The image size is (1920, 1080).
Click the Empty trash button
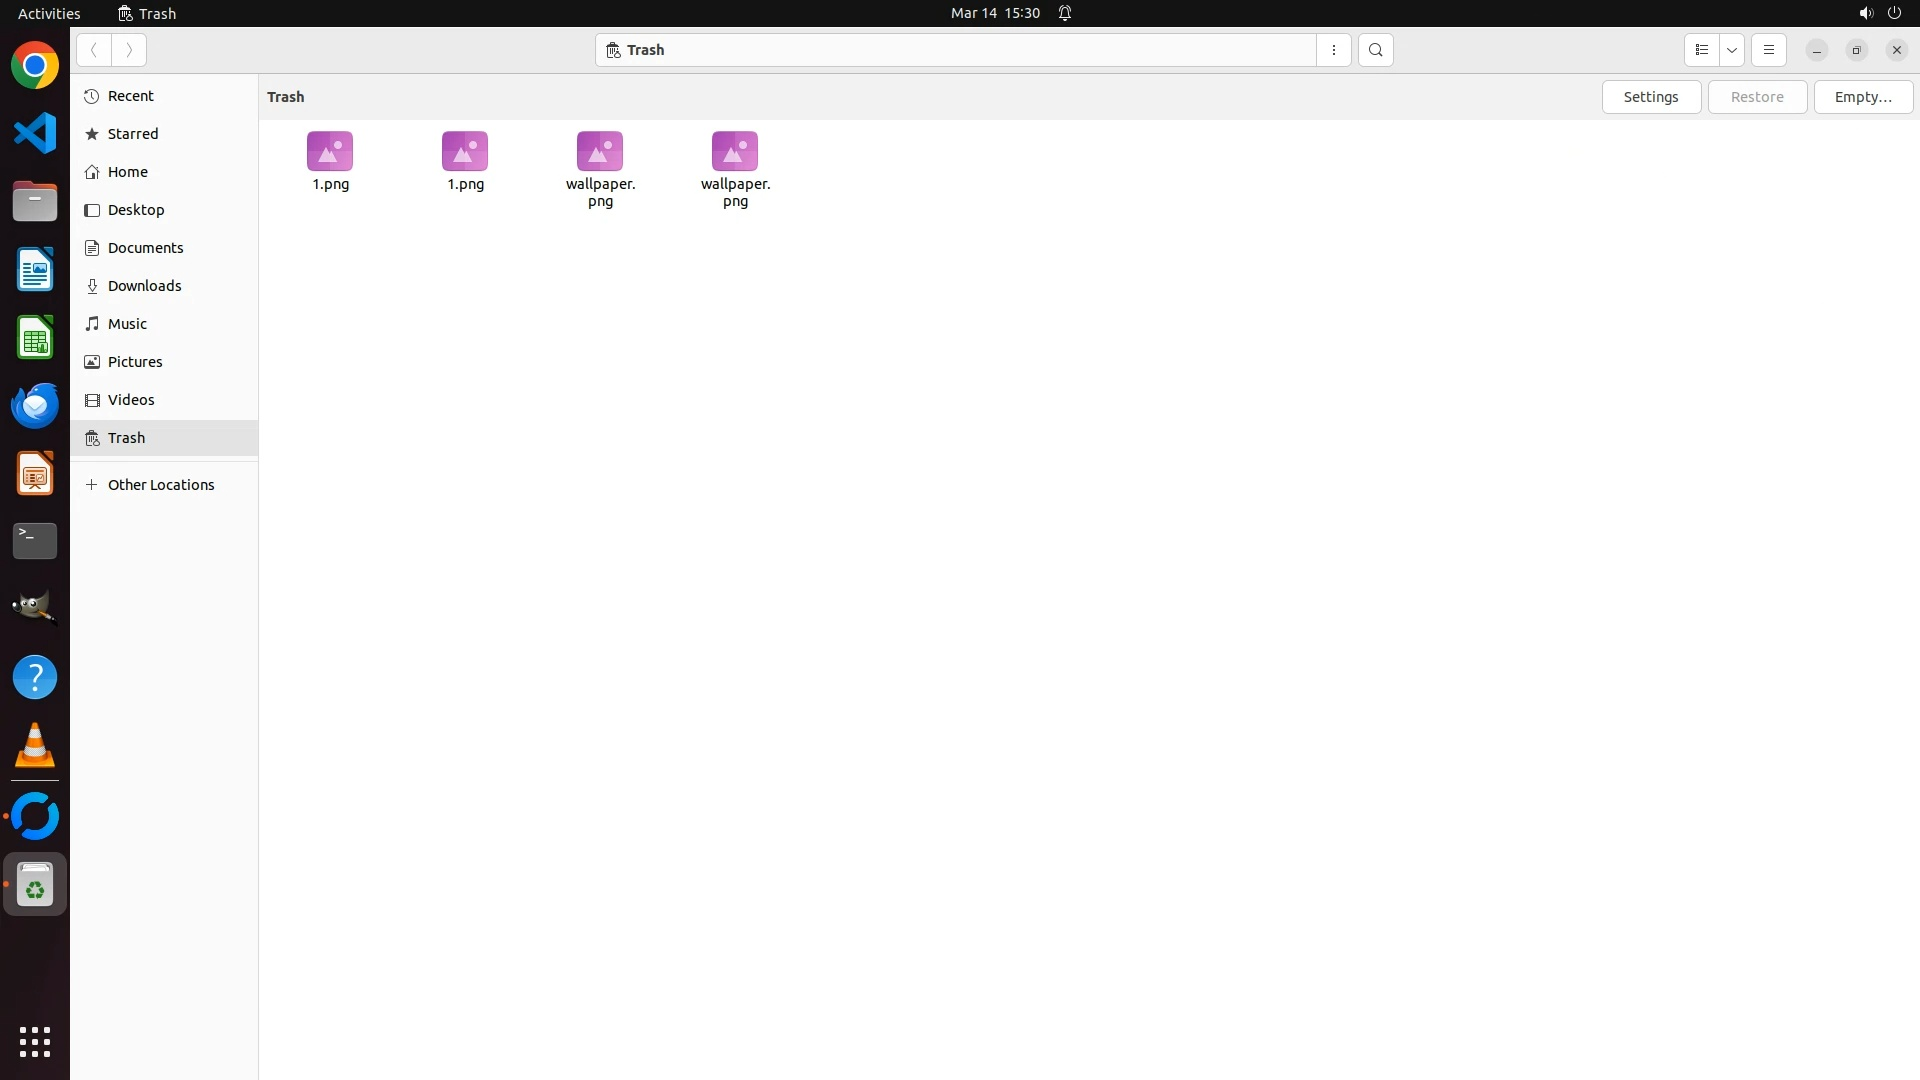click(x=1862, y=97)
